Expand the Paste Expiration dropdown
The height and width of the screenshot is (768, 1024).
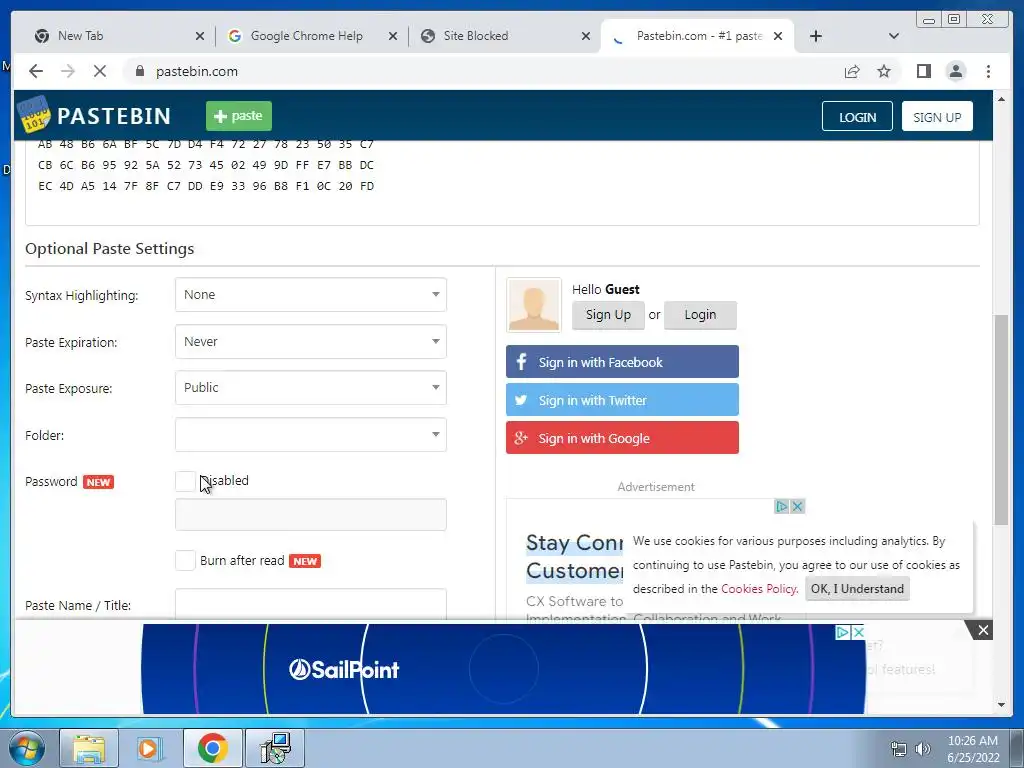click(310, 342)
